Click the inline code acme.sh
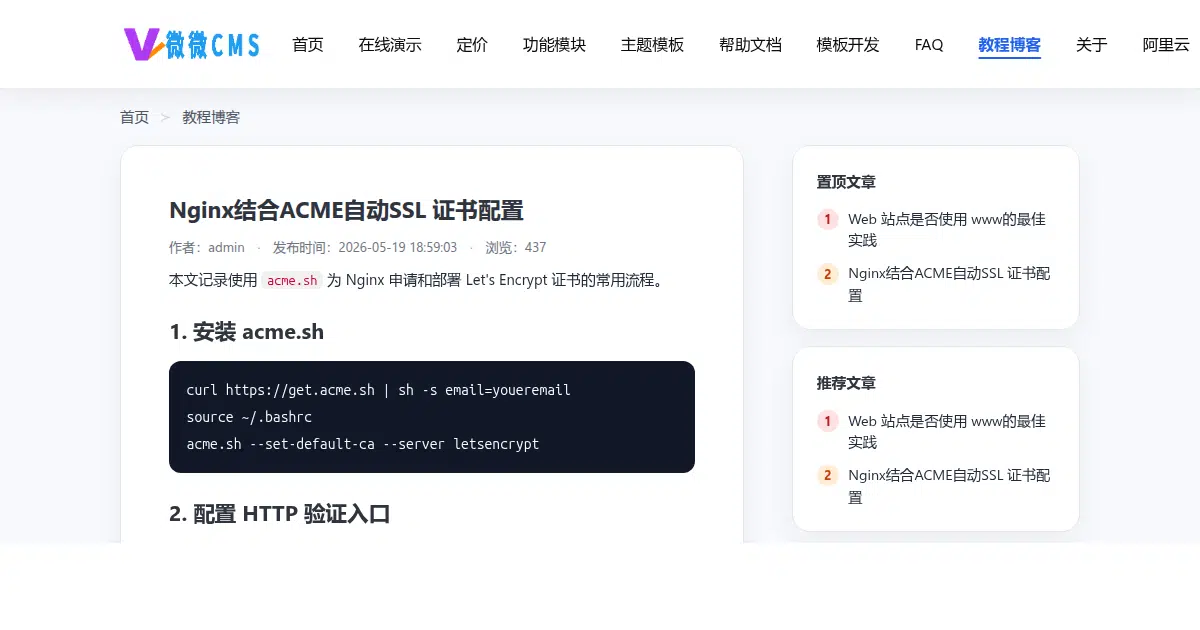 click(292, 280)
